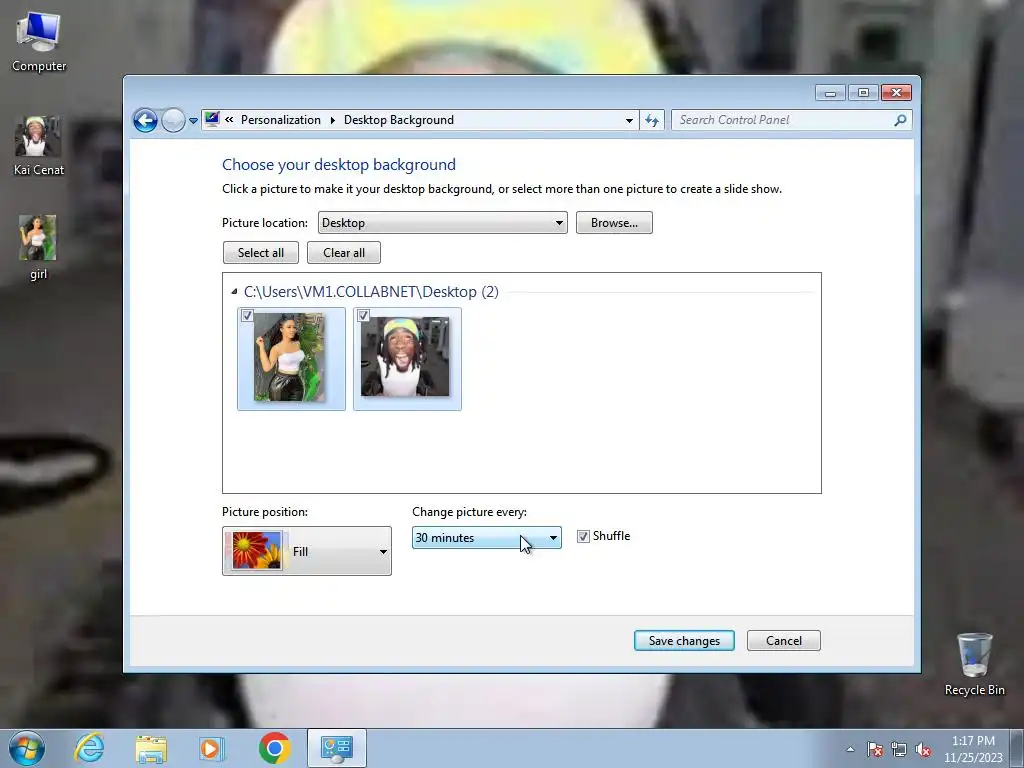Click the Refresh button next to address bar
Screen dimensions: 1024x768
click(x=652, y=120)
